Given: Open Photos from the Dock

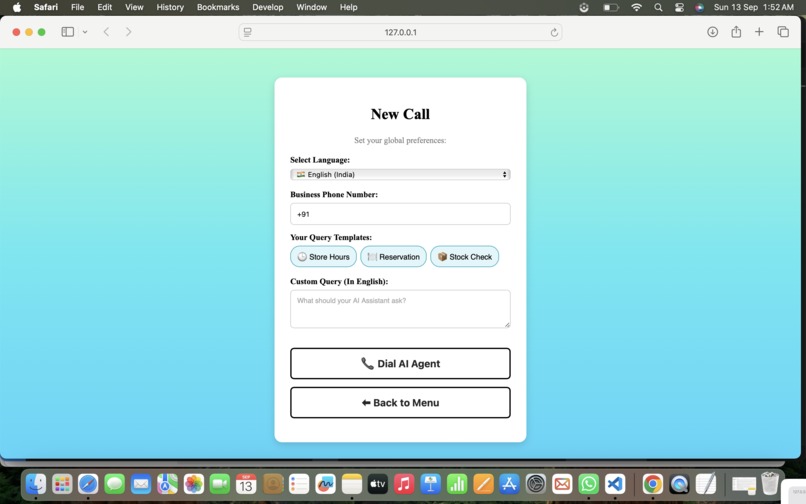Looking at the screenshot, I should [194, 484].
